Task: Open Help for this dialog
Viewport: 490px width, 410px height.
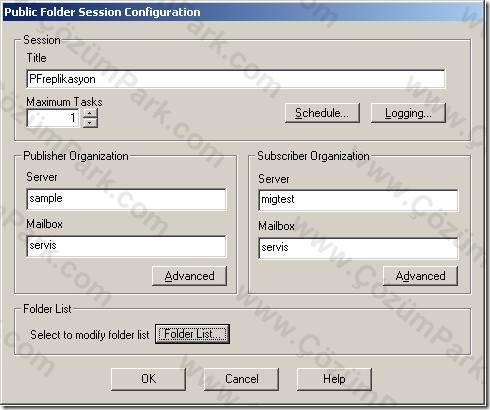Action: click(x=334, y=379)
